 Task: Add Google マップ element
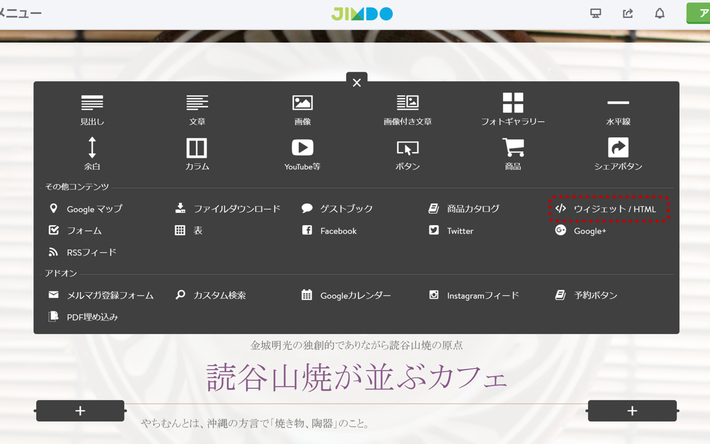tap(86, 209)
